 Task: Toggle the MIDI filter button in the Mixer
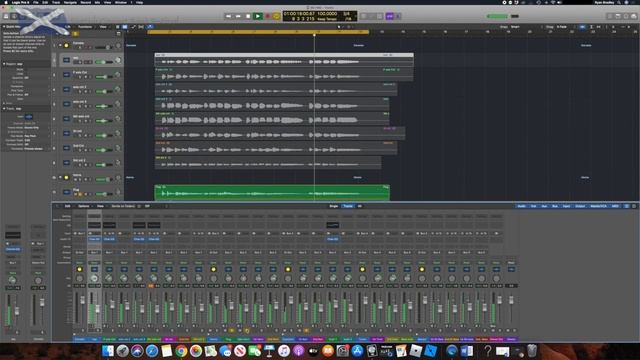[x=615, y=206]
